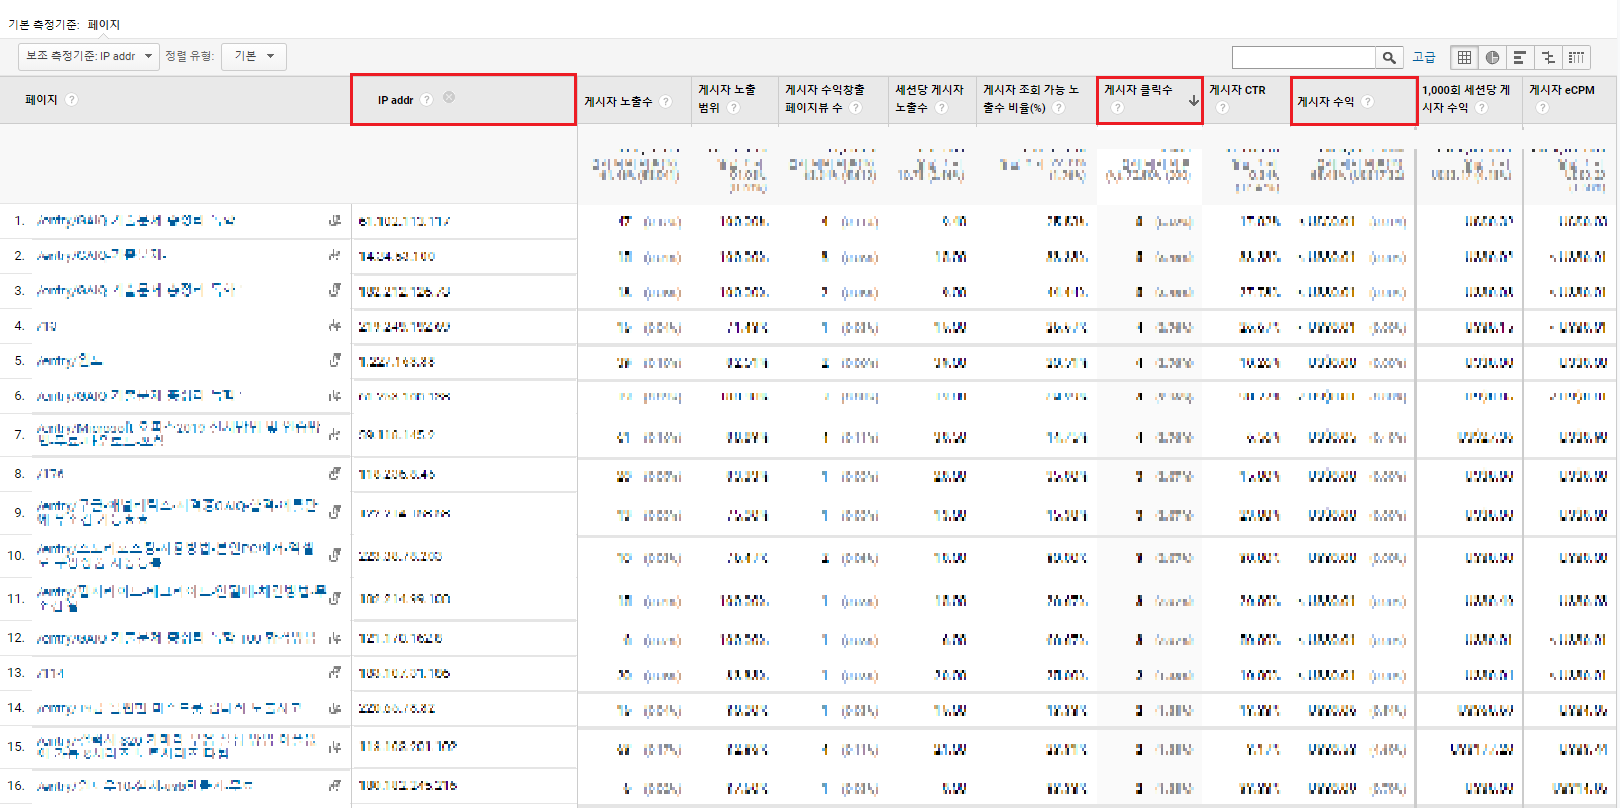The height and width of the screenshot is (808, 1620).
Task: Sort by the IP addr column header
Action: click(x=395, y=100)
